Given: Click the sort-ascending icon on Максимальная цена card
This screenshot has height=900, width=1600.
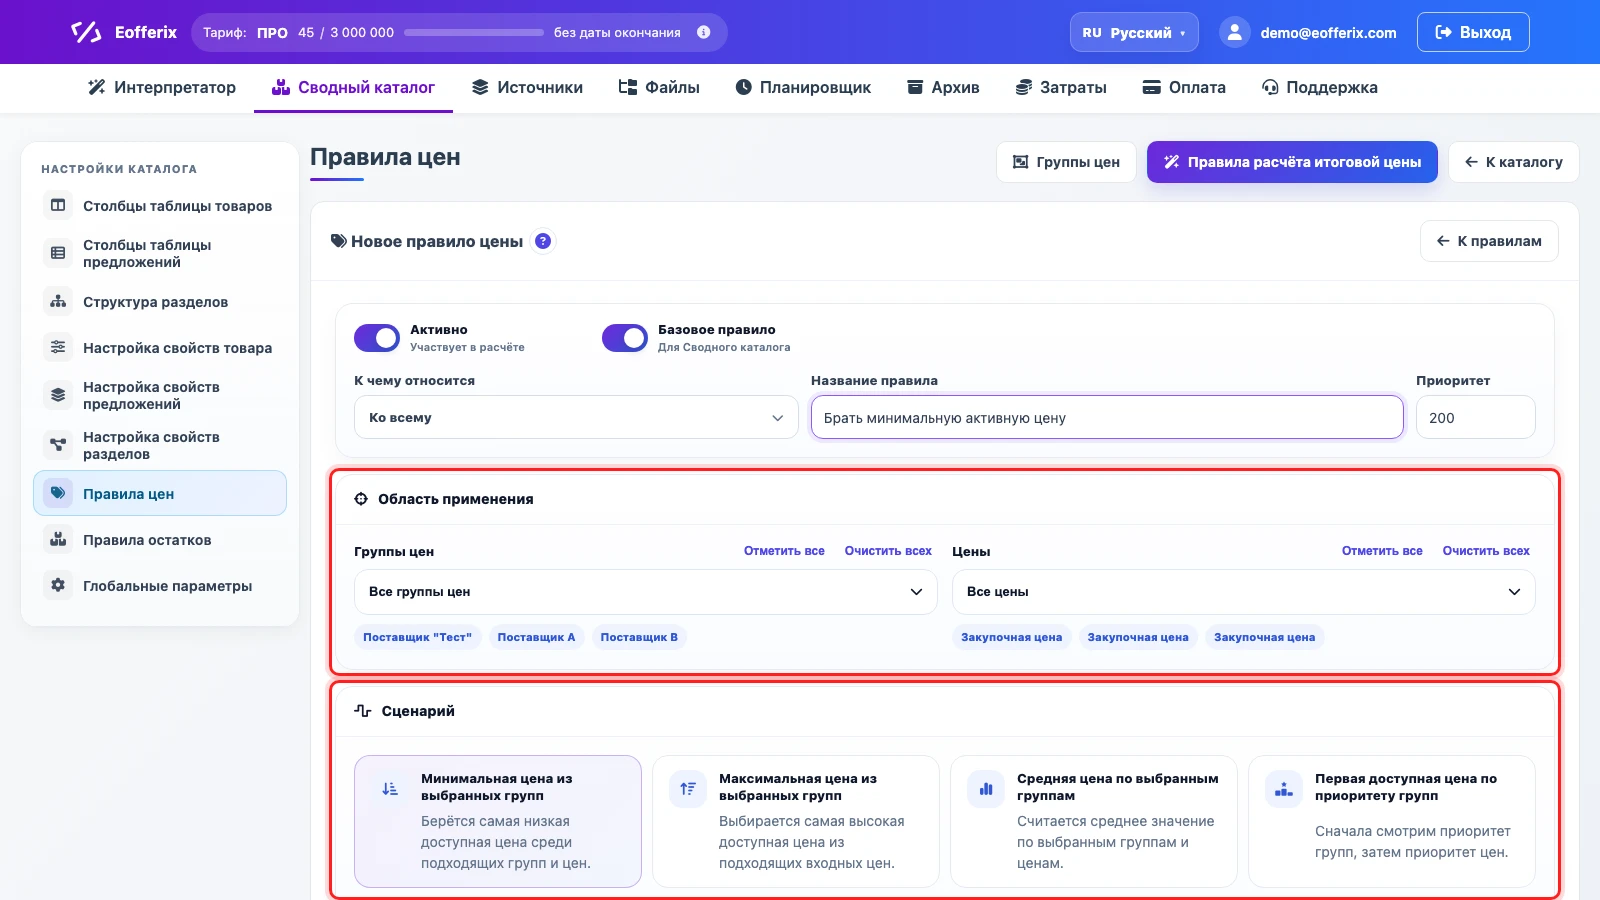Looking at the screenshot, I should (688, 789).
